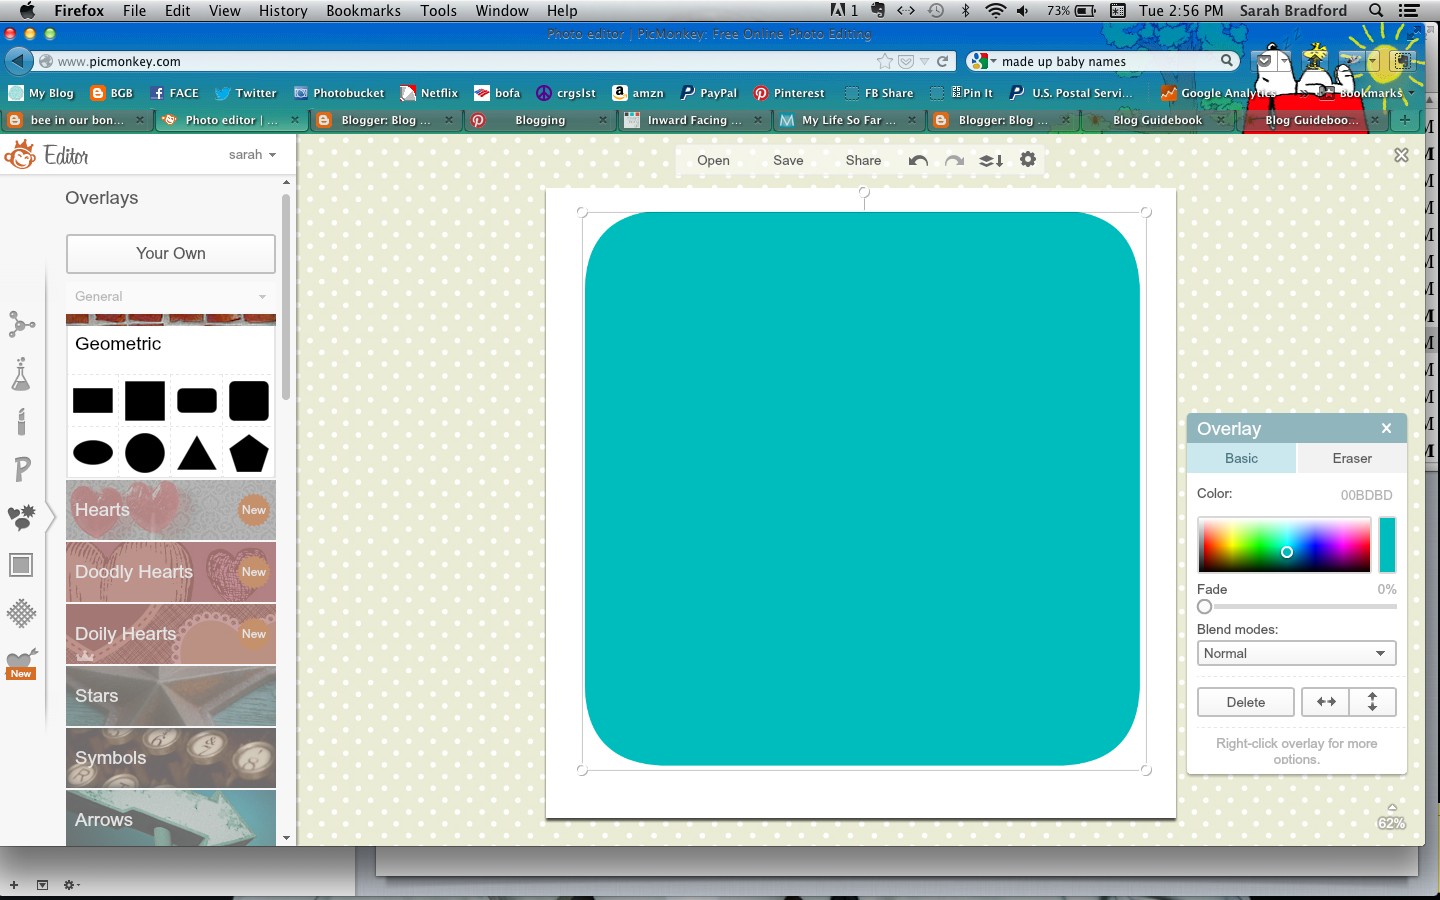The width and height of the screenshot is (1440, 900).
Task: Open the Textures panel
Action: pyautogui.click(x=22, y=614)
